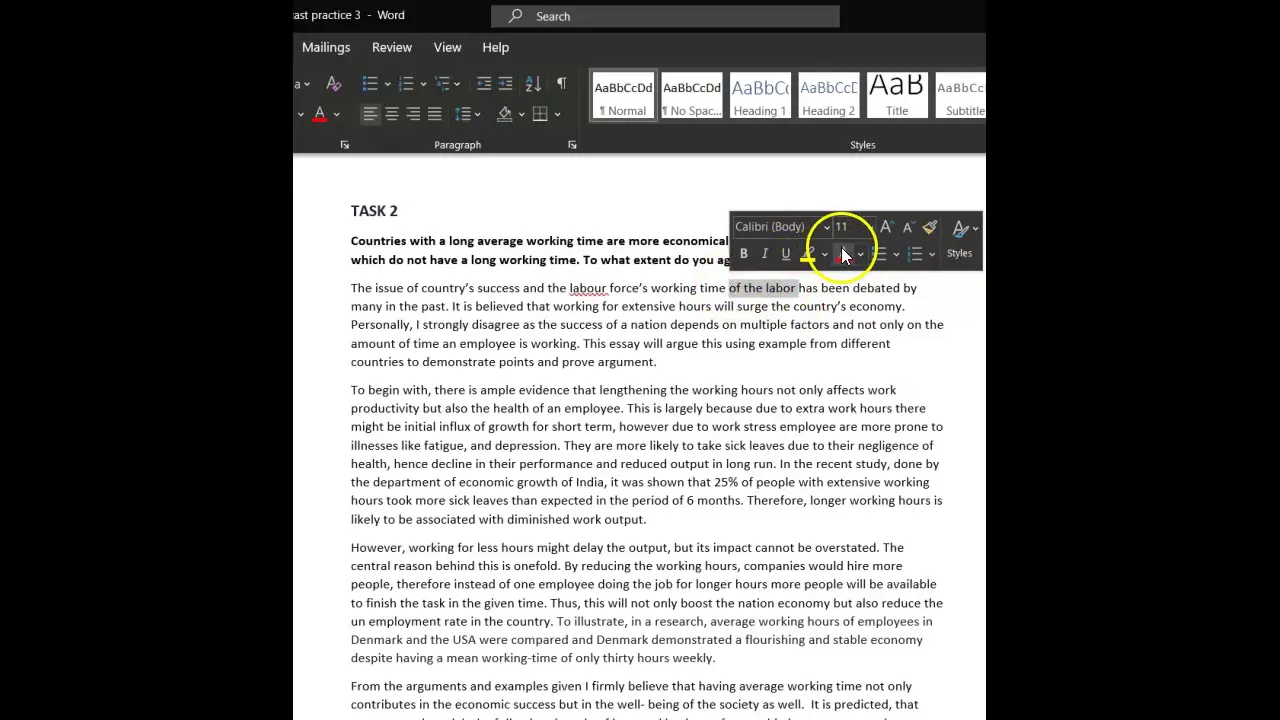Open the View ribbon tab
This screenshot has height=720, width=1280.
click(447, 47)
